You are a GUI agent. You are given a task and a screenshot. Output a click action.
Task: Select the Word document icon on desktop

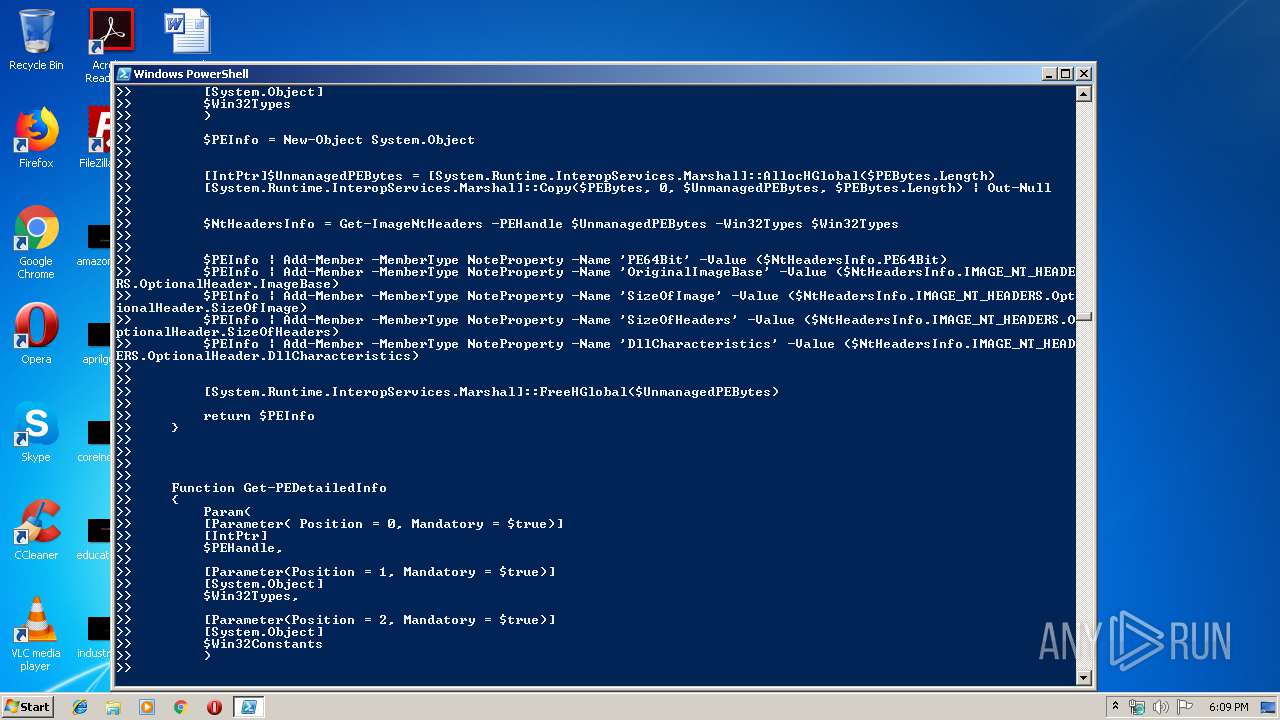pos(187,30)
